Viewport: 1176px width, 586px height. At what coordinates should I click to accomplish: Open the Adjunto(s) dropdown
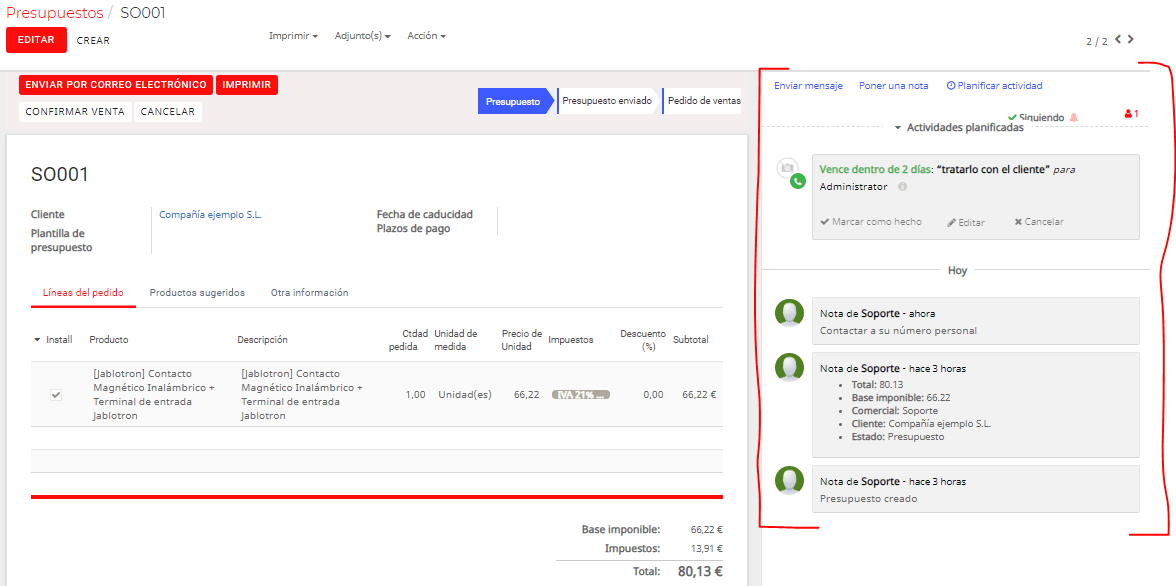[363, 35]
